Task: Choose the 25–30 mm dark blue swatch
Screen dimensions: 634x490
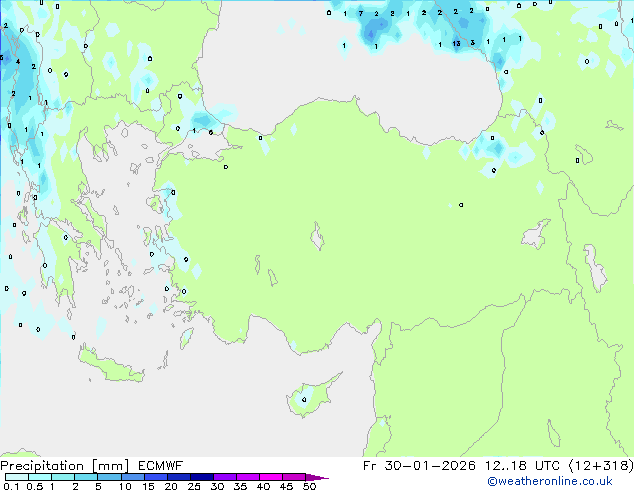Action: tap(202, 477)
